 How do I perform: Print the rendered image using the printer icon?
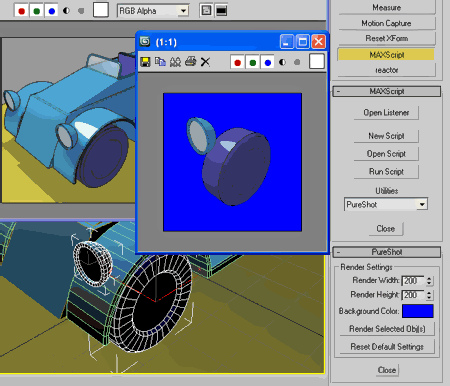coord(191,61)
